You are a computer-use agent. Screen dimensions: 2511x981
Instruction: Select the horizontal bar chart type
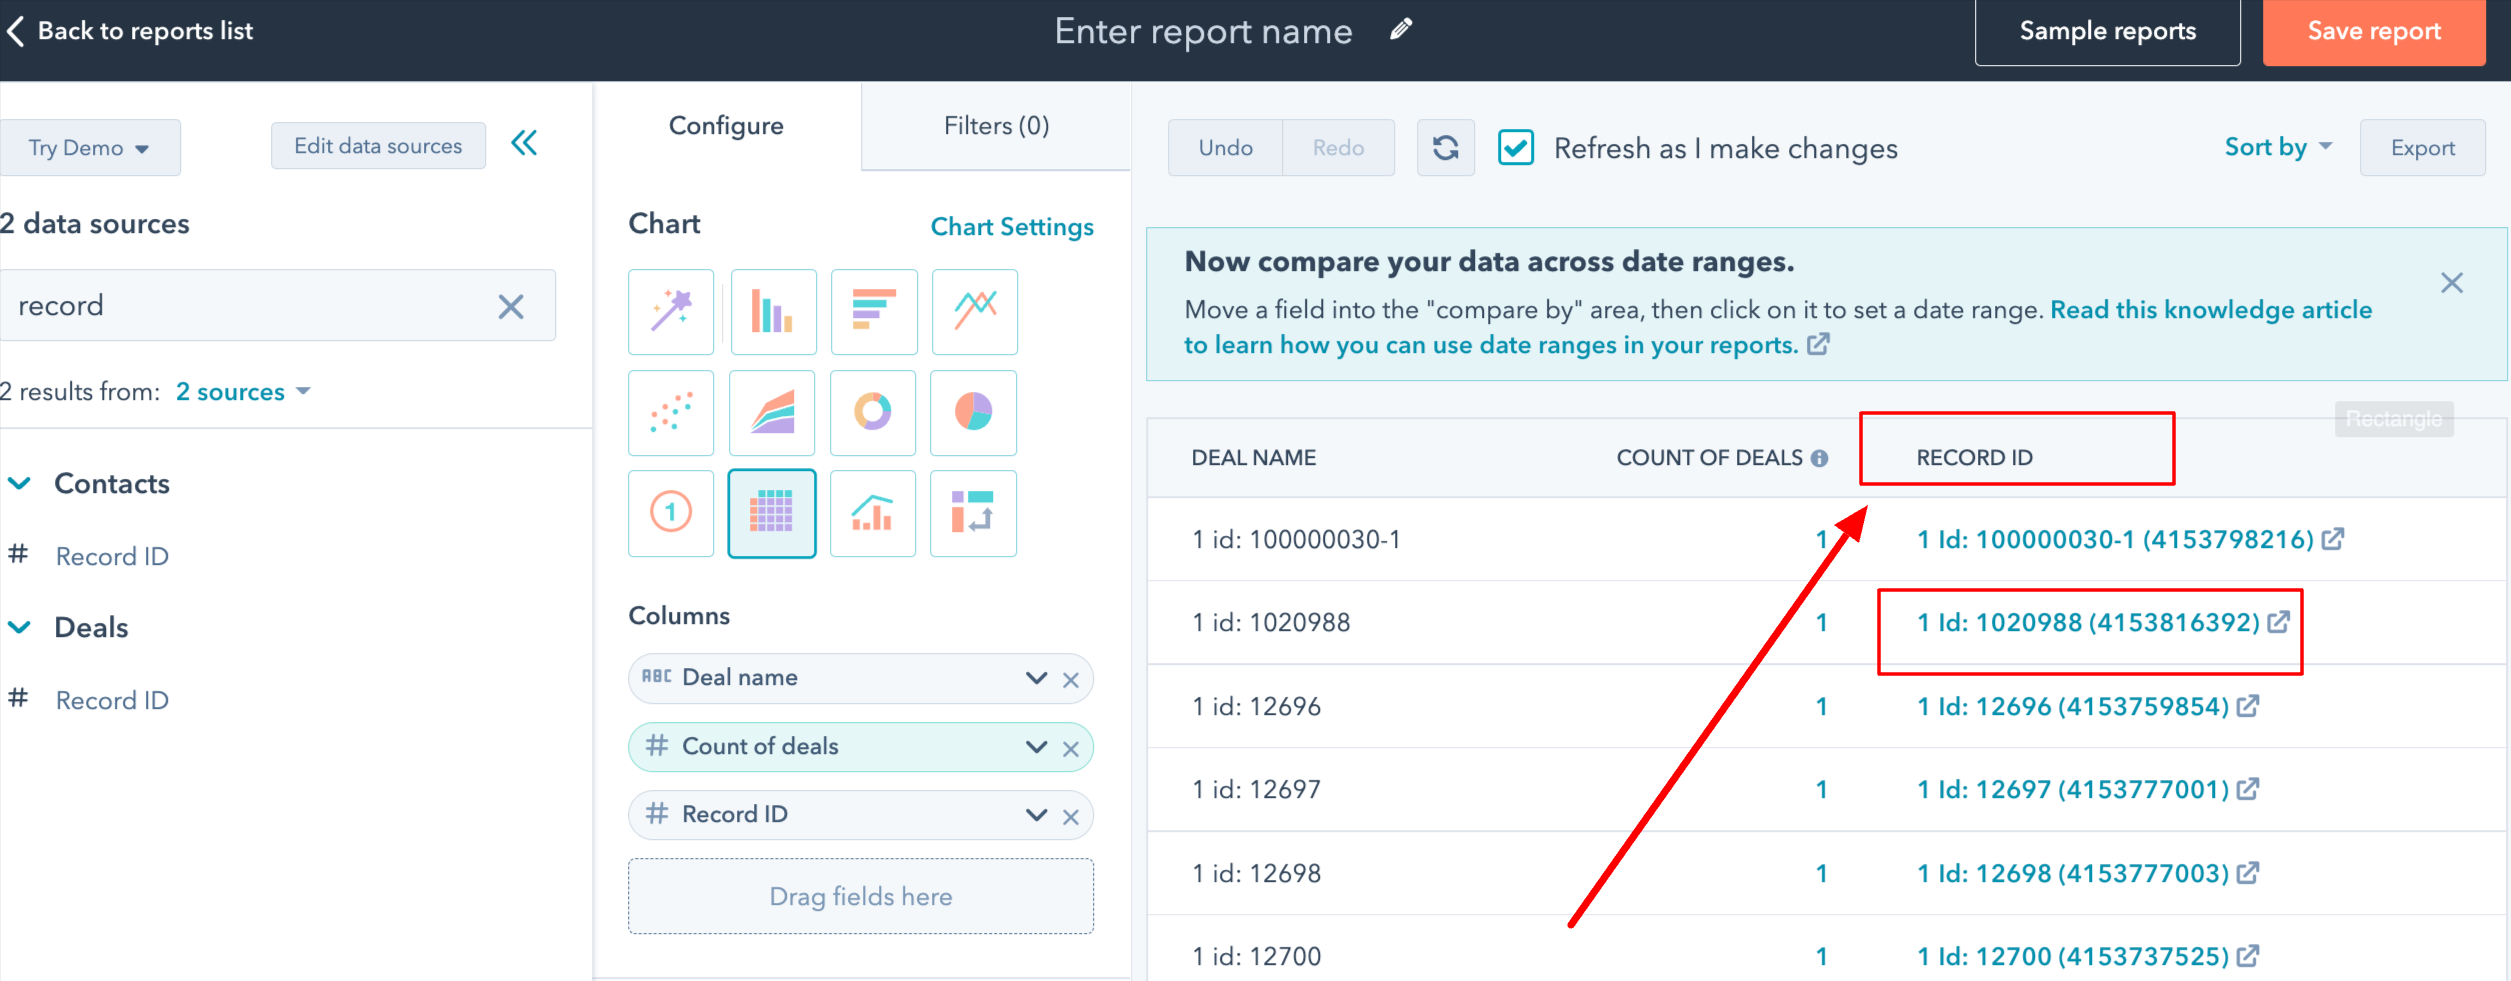873,311
